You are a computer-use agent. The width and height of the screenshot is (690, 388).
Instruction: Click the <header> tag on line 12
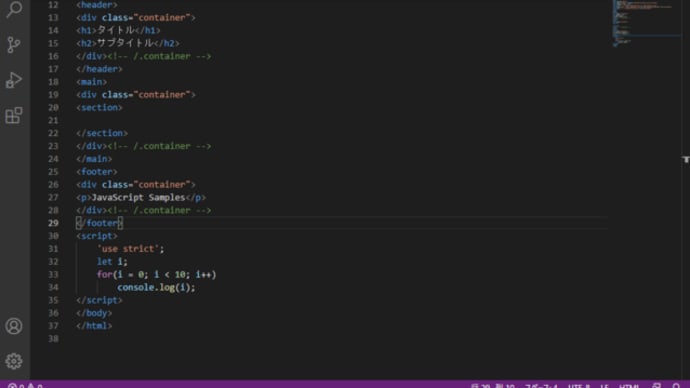tap(97, 5)
